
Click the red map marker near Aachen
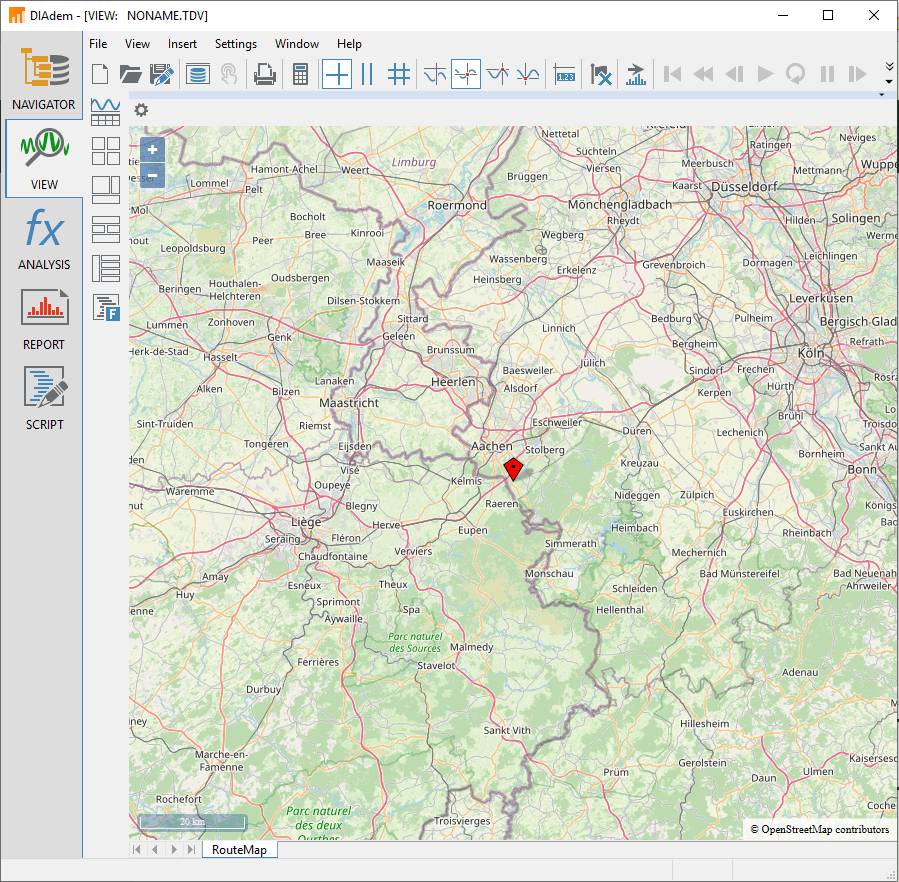coord(513,469)
